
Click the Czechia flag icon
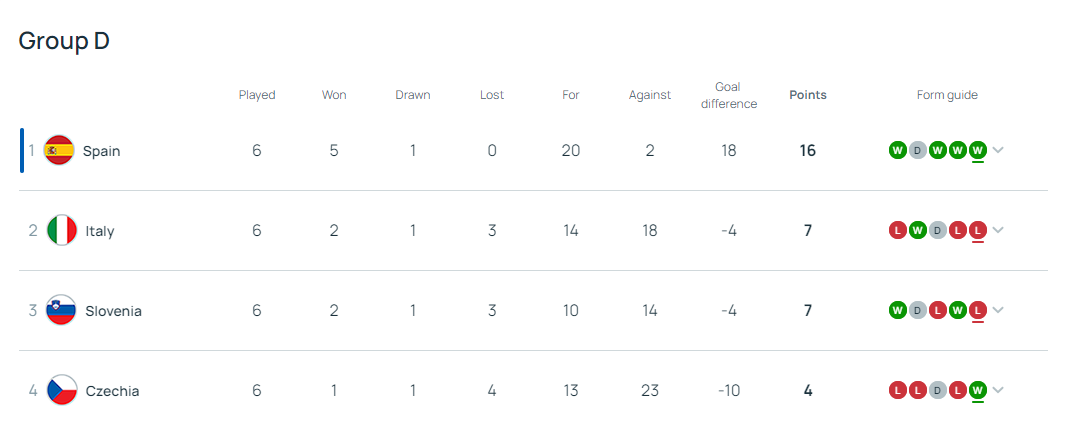point(62,390)
